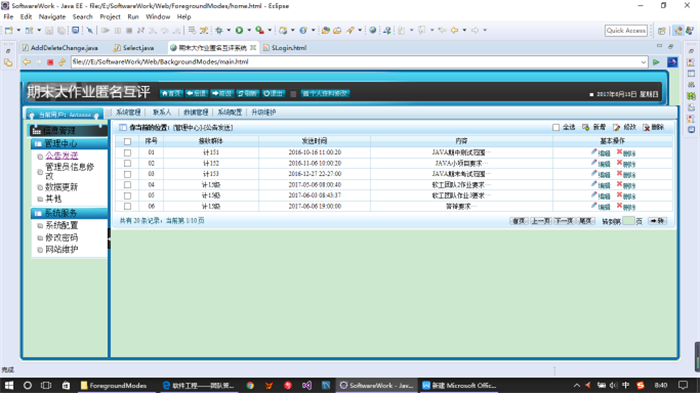Click the Cortana search circle on taskbar

pyautogui.click(x=27, y=385)
